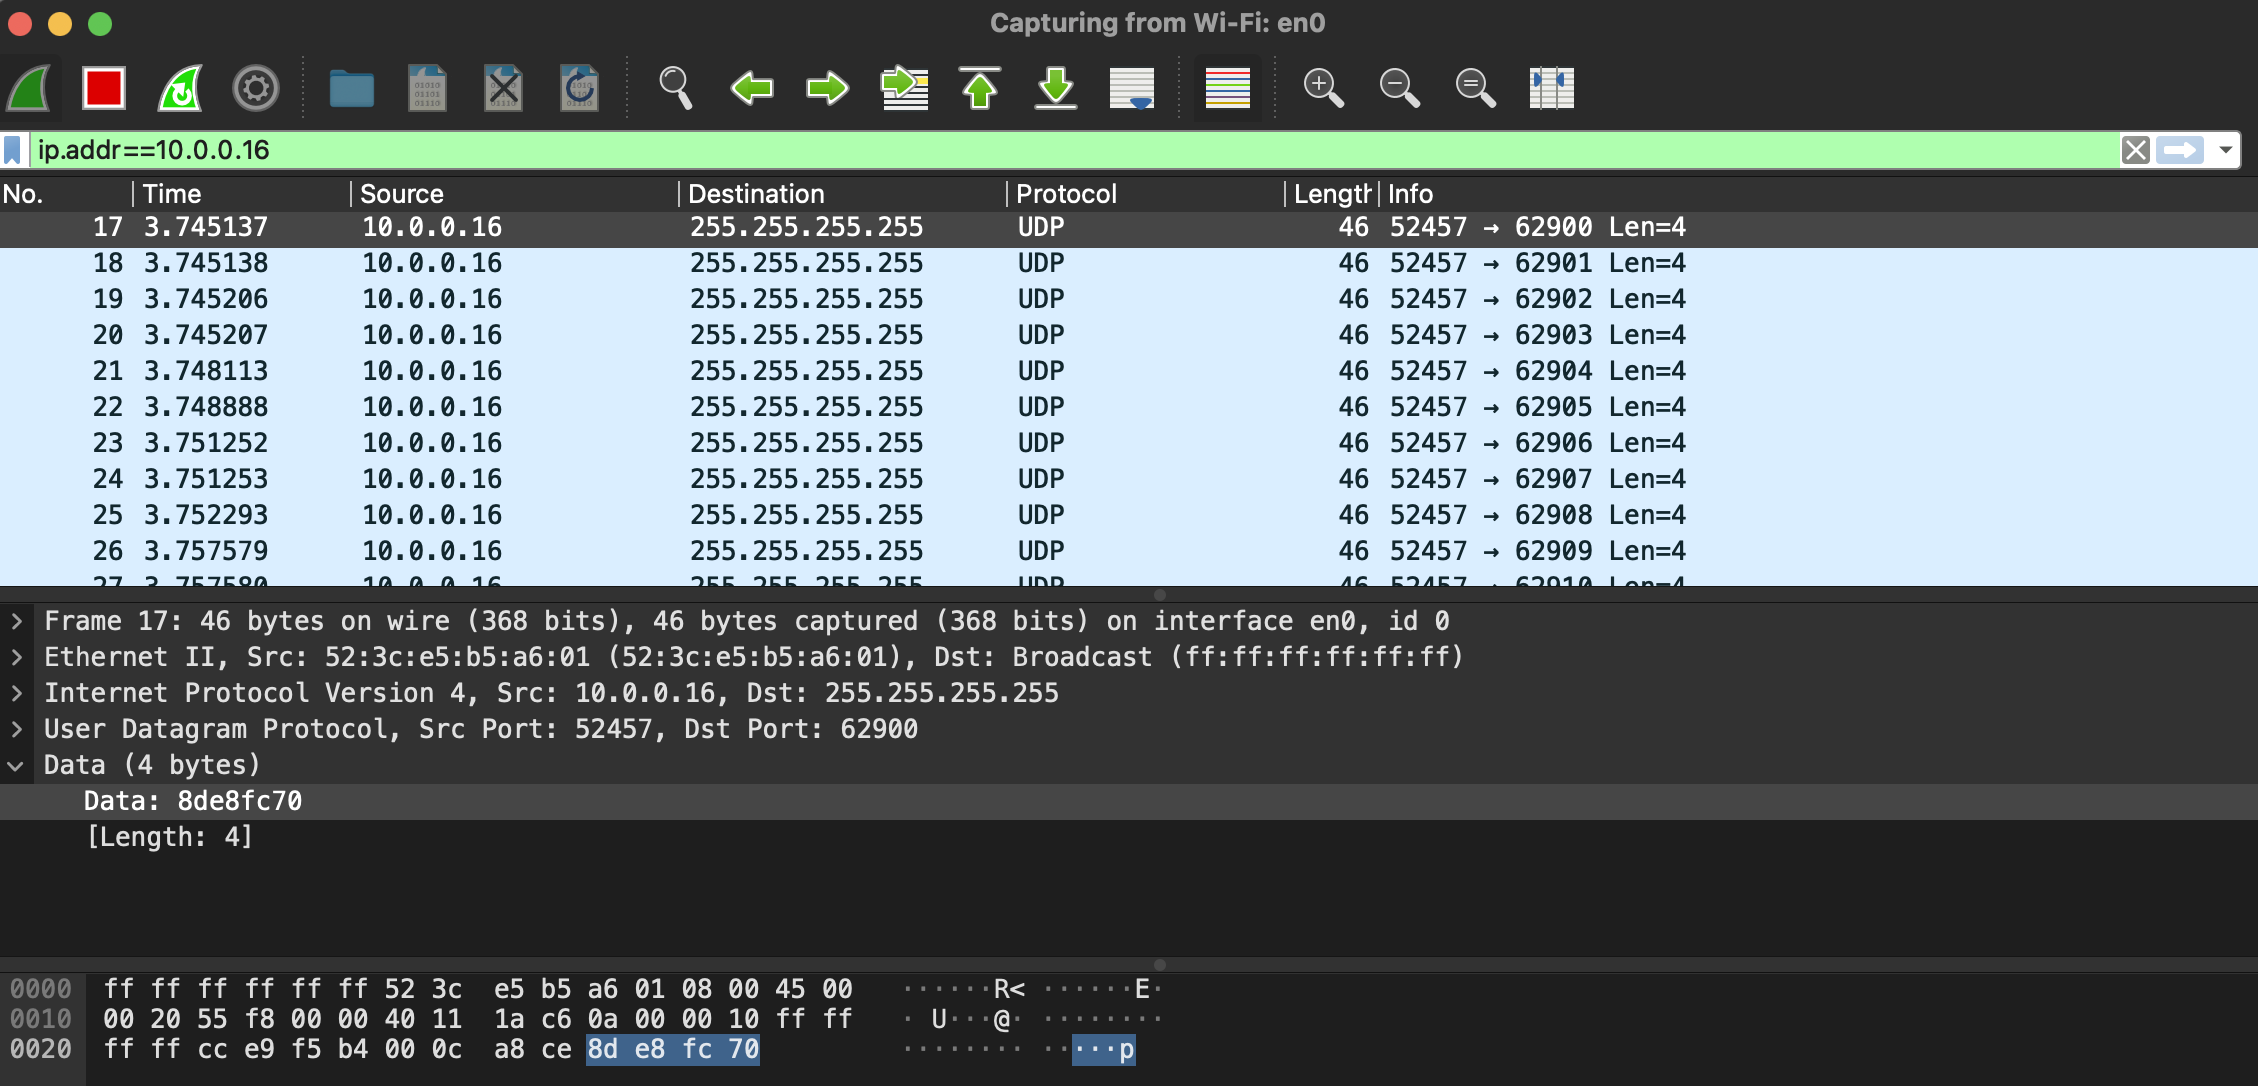Image resolution: width=2258 pixels, height=1086 pixels.
Task: Click the display filter bookmark icon
Action: tap(13, 150)
